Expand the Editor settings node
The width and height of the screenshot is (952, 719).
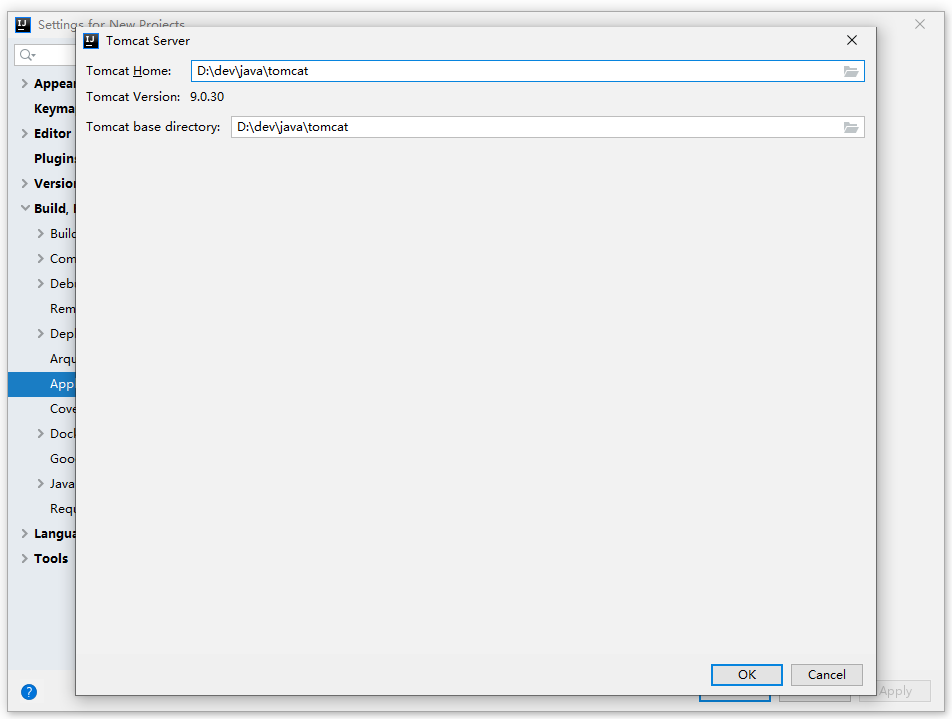25,134
